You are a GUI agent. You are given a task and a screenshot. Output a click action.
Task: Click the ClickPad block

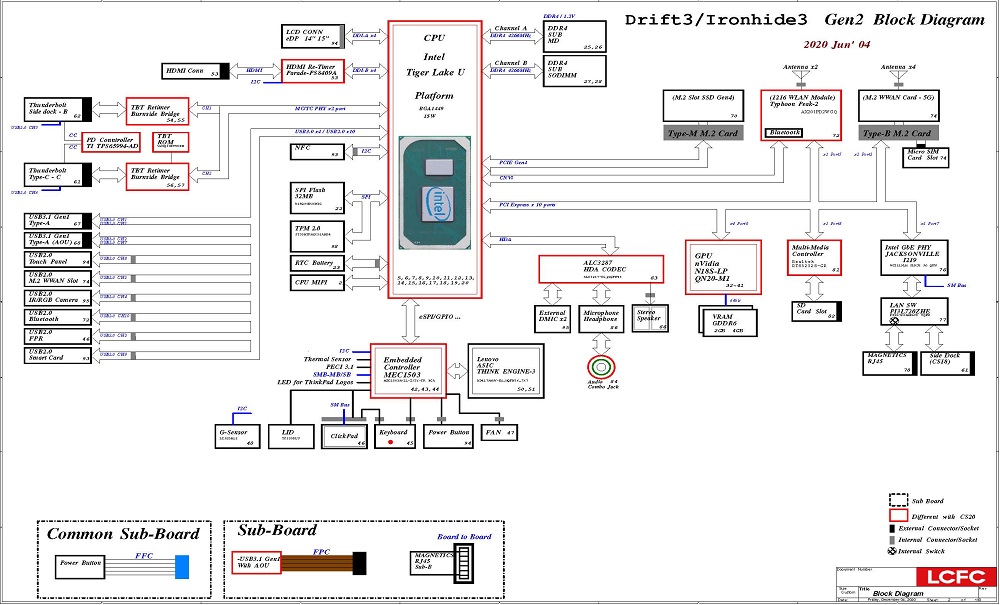click(x=345, y=436)
